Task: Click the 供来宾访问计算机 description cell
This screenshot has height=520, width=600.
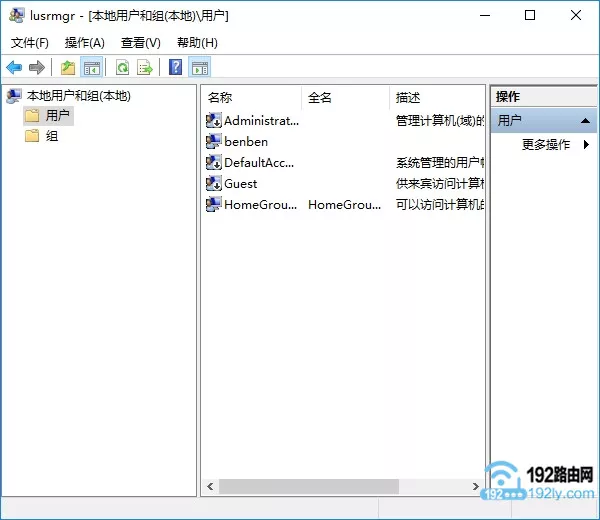Action: (x=440, y=184)
